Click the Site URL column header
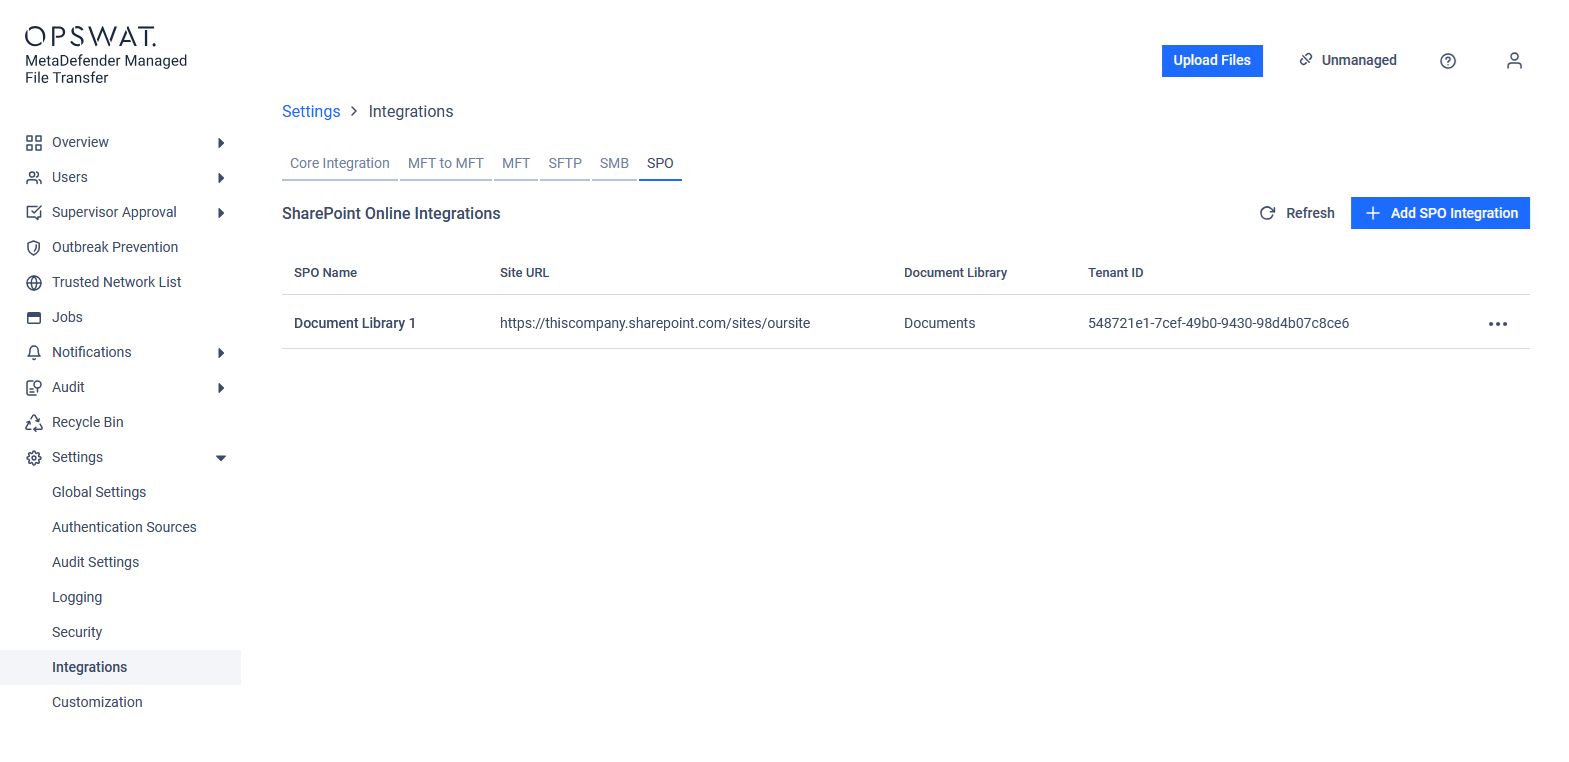 pyautogui.click(x=524, y=273)
